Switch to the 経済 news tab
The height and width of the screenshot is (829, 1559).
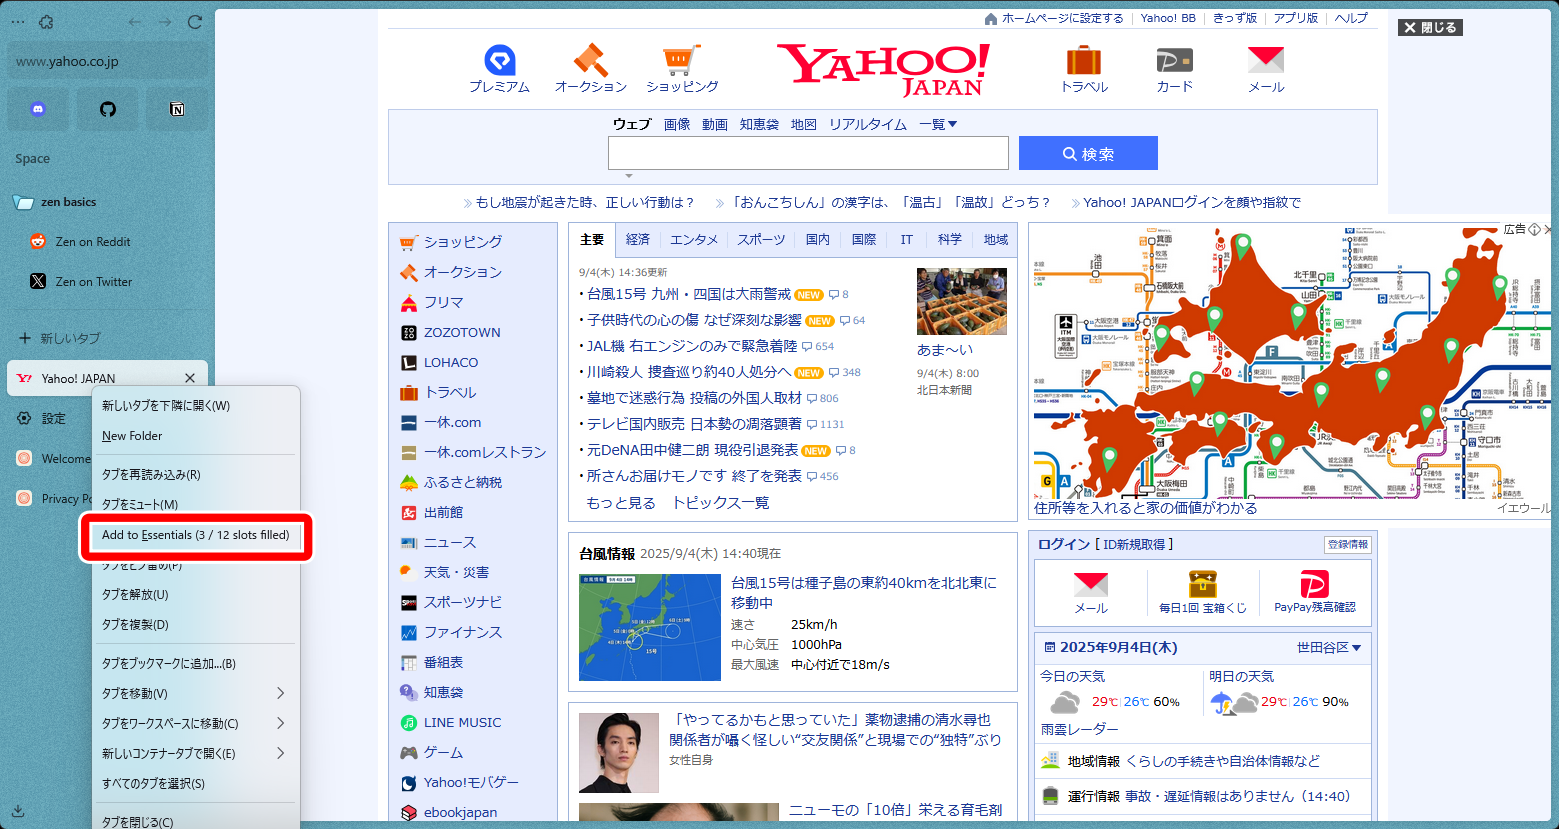pyautogui.click(x=638, y=240)
